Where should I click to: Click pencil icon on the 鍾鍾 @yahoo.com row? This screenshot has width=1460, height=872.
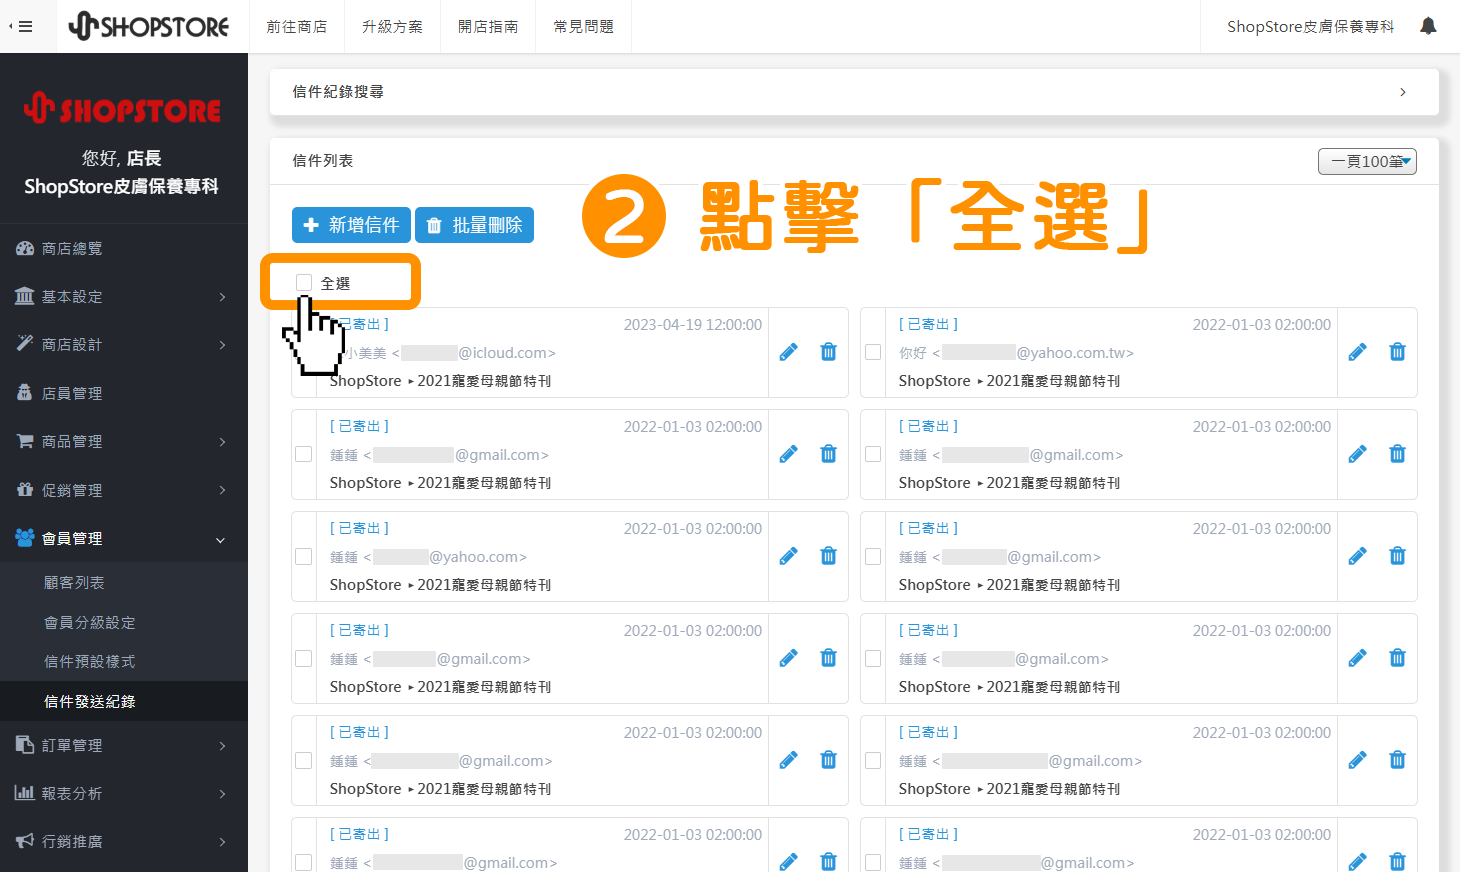pyautogui.click(x=789, y=556)
